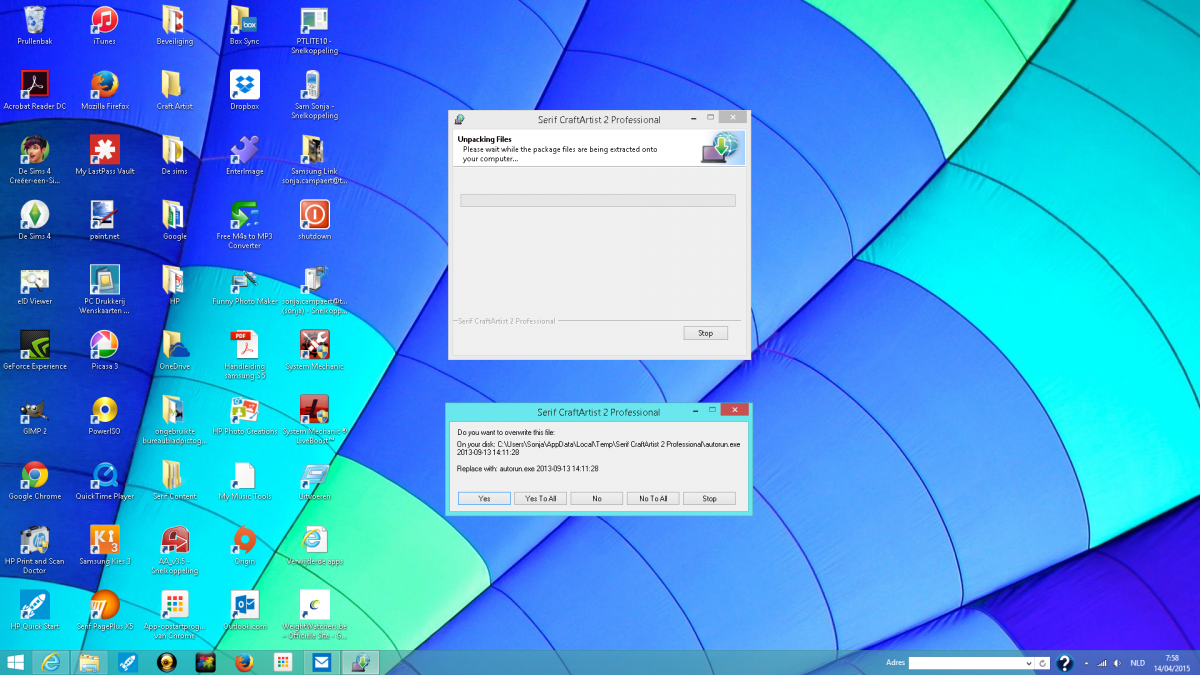
Task: Click Yes in the overwrite dialog
Action: coord(484,498)
